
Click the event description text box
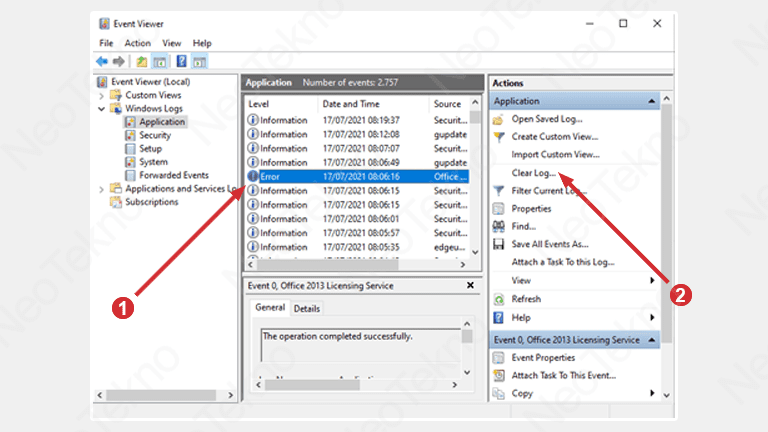pos(360,345)
